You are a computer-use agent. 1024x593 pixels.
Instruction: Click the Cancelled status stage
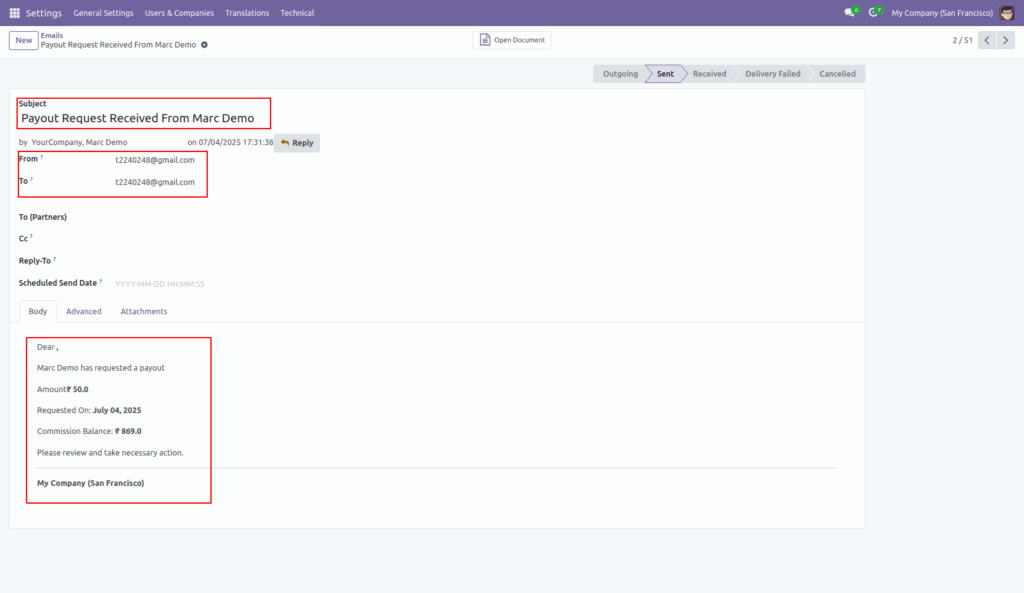[837, 73]
